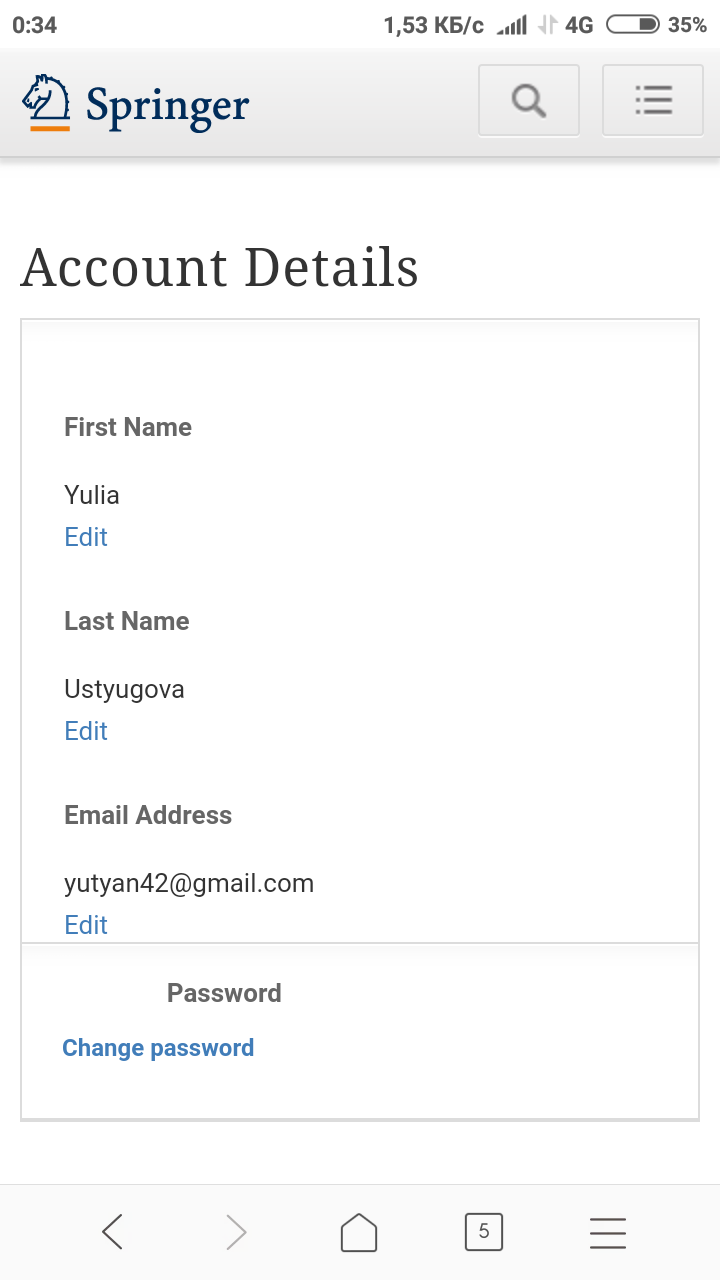Go back with browser back arrow
Viewport: 720px width, 1280px height.
113,1232
